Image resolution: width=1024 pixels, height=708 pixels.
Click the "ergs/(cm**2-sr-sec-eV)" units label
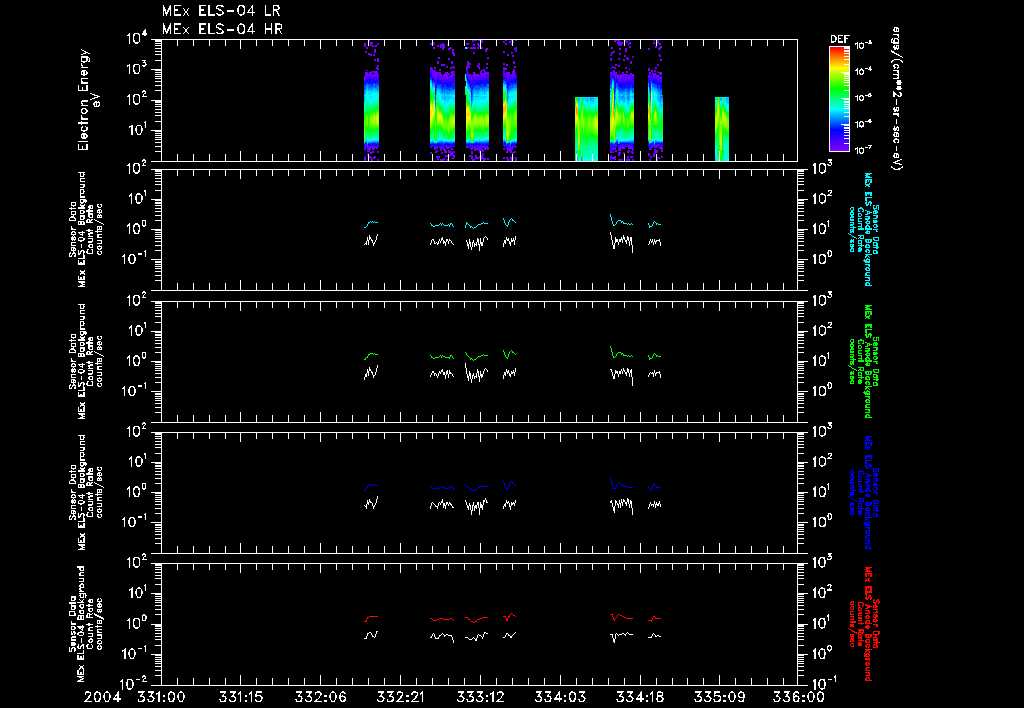[x=897, y=99]
